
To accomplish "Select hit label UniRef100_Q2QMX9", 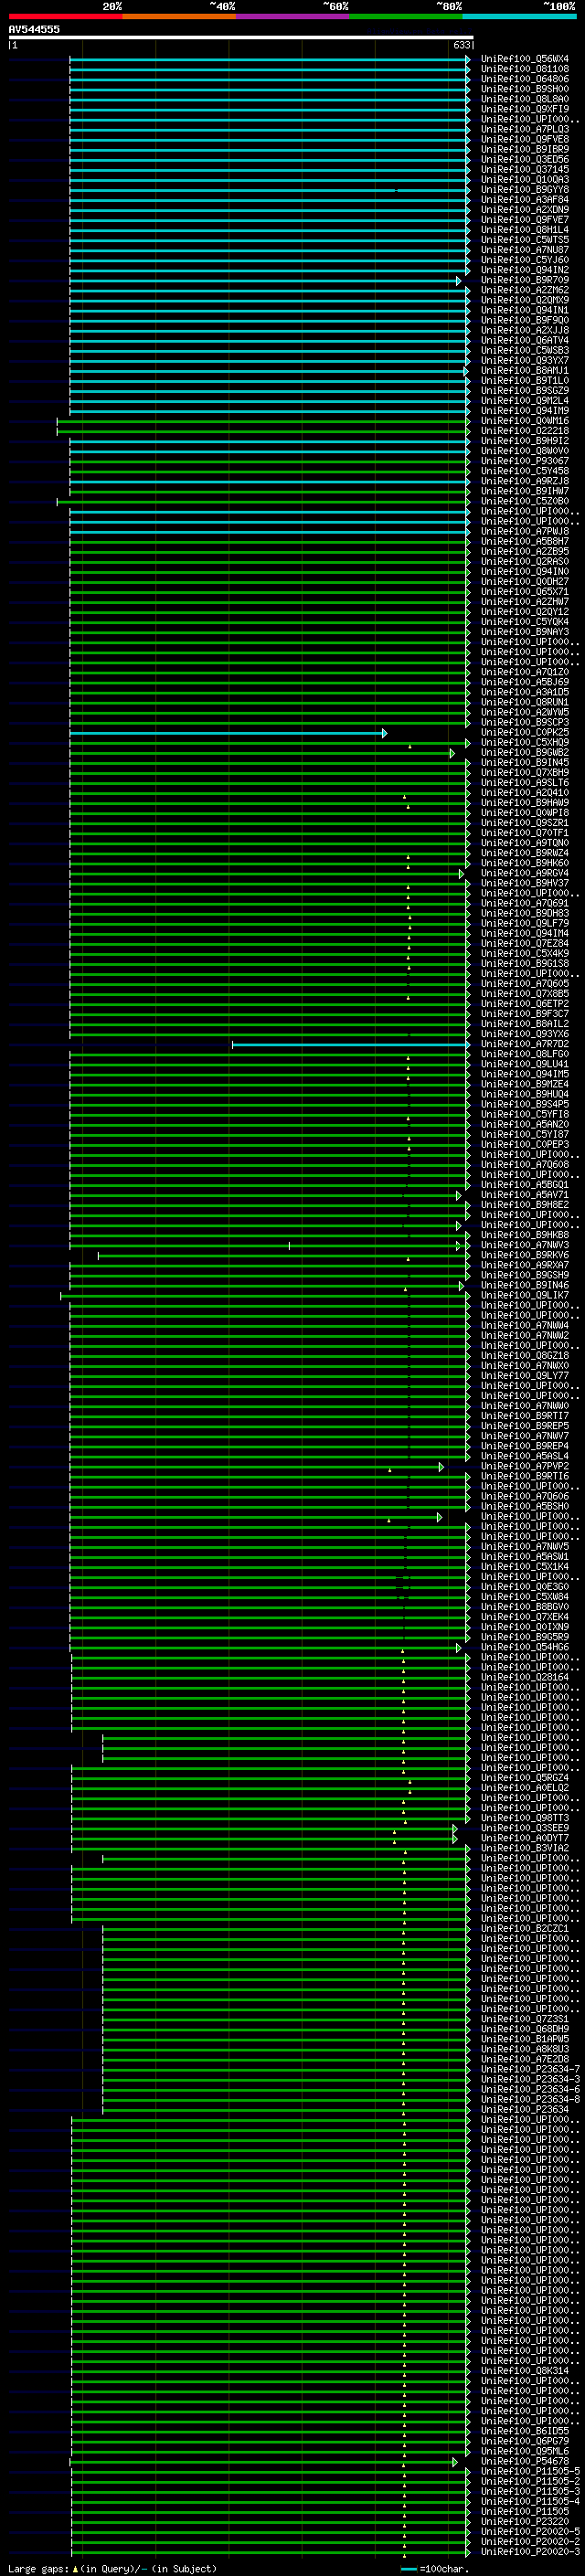I will click(x=525, y=300).
